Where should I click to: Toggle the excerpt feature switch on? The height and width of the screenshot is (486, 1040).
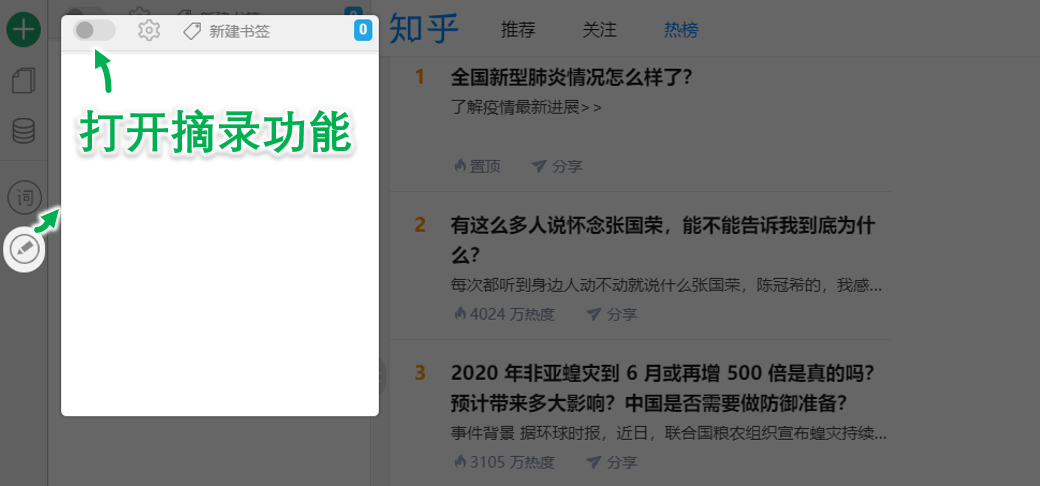[x=94, y=31]
